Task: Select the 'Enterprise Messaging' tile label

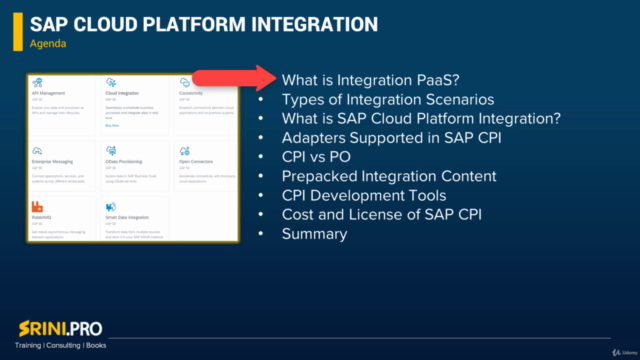Action: tap(52, 162)
